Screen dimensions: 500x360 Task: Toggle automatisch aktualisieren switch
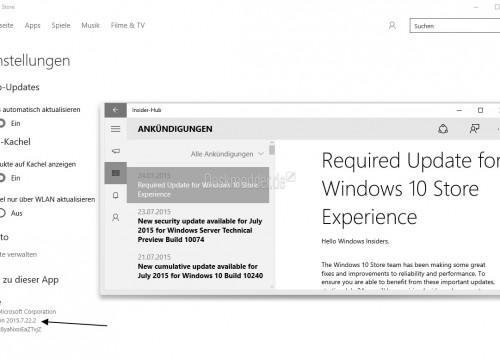[2, 123]
